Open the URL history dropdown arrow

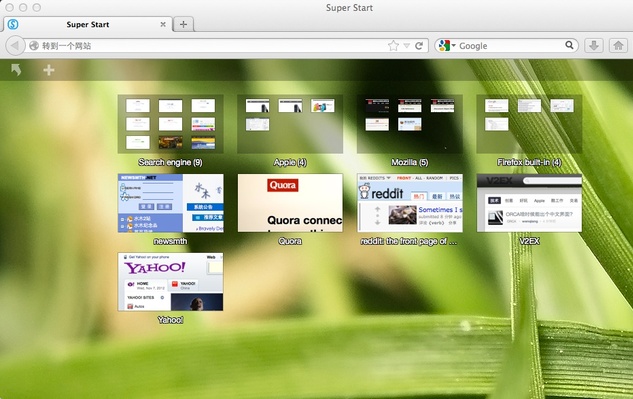[407, 46]
